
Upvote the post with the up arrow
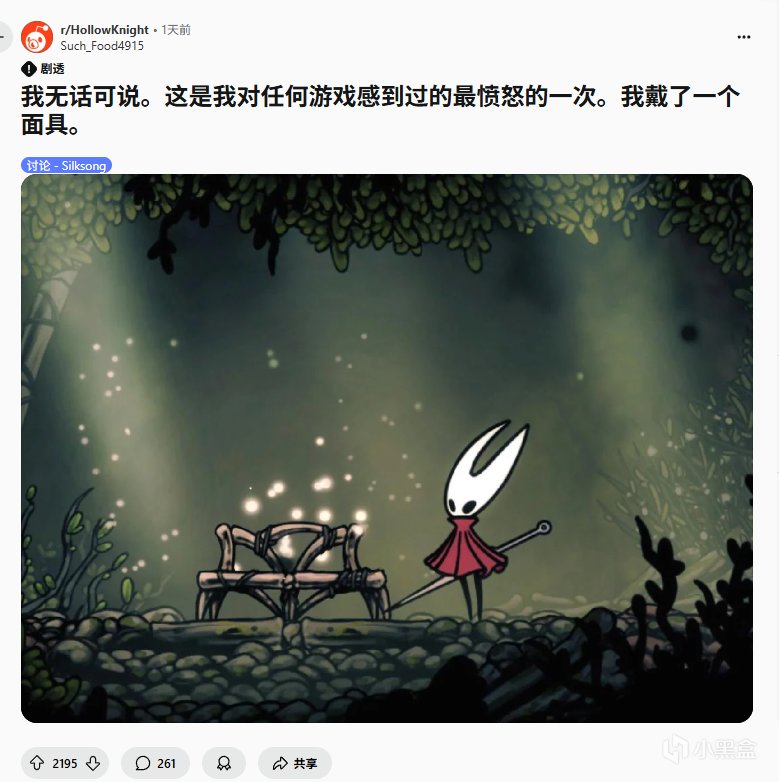37,763
